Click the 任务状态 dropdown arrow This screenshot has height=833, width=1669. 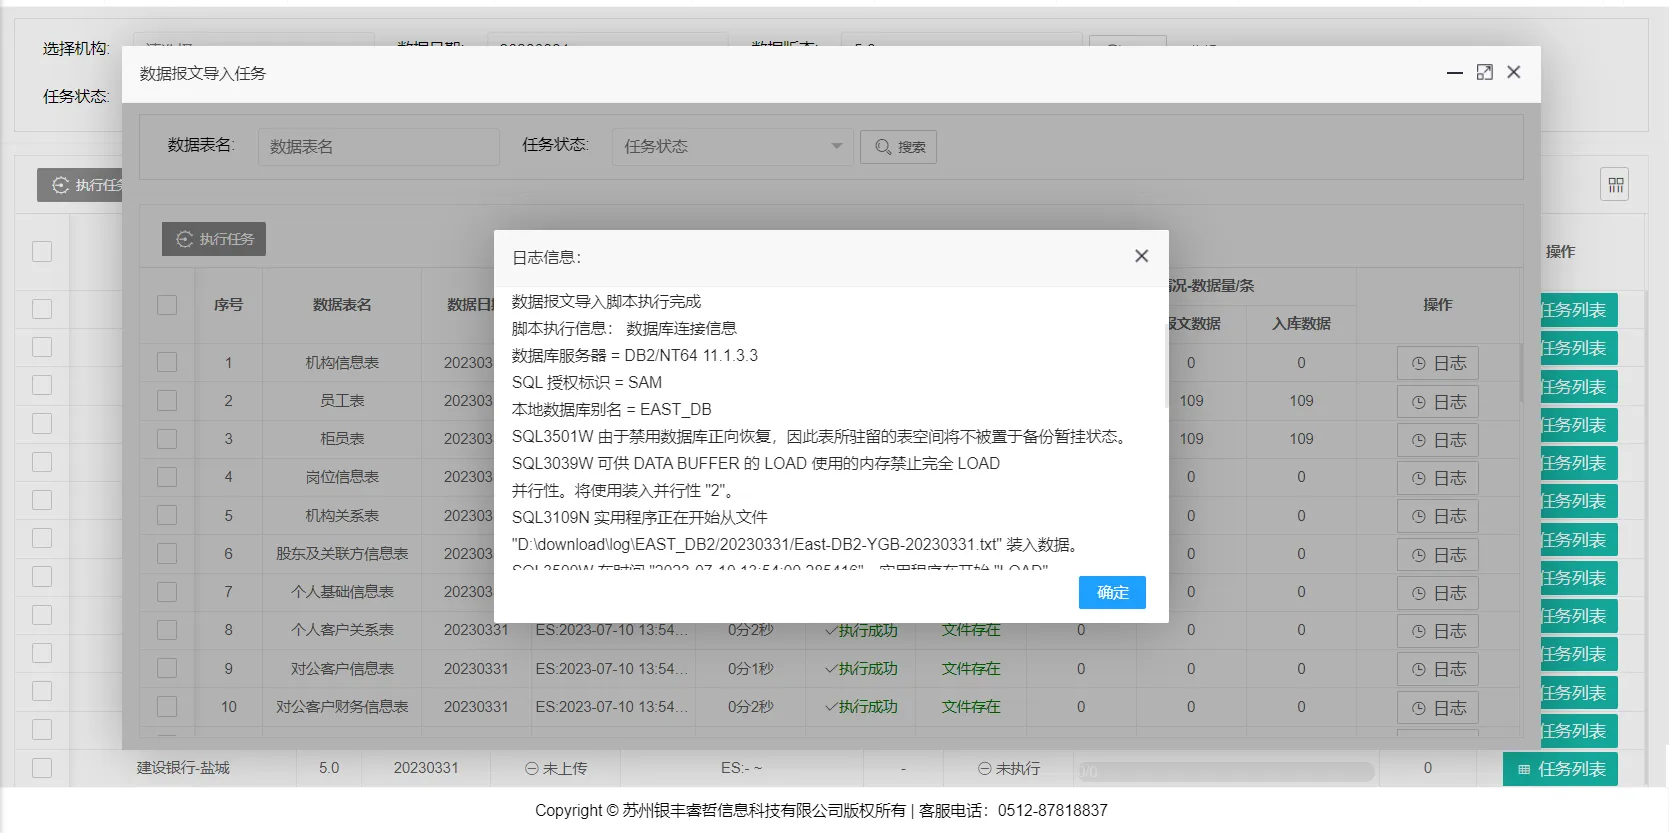click(x=836, y=147)
